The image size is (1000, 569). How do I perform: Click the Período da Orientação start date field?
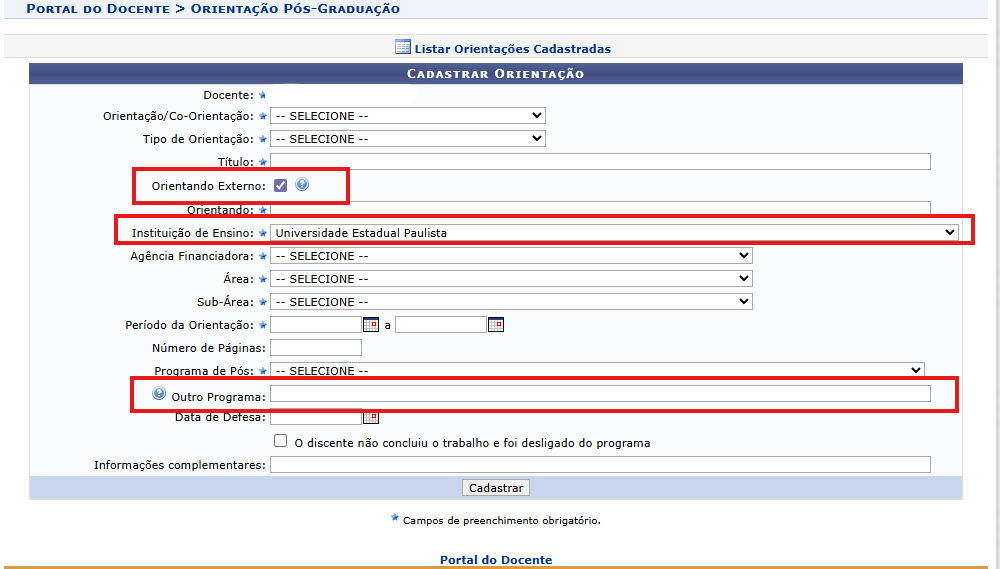pos(316,325)
